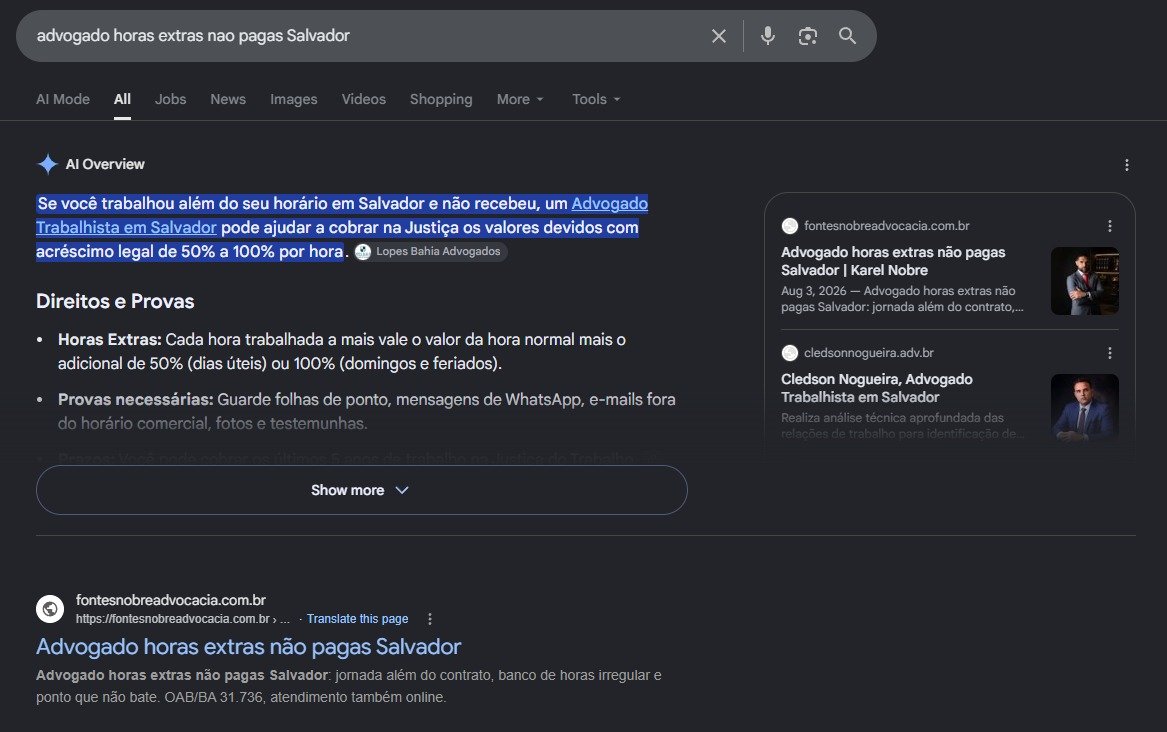Click the AI Overview sparkle icon

pos(48,164)
